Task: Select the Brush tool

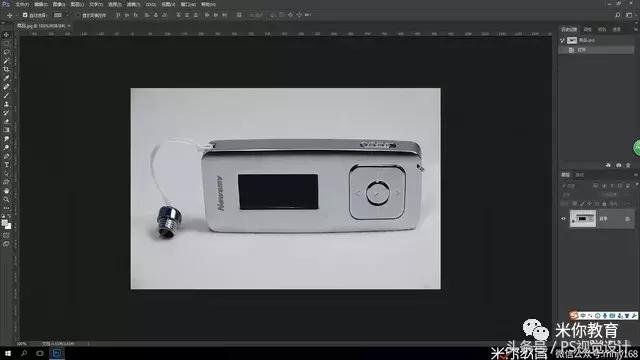Action: click(6, 96)
